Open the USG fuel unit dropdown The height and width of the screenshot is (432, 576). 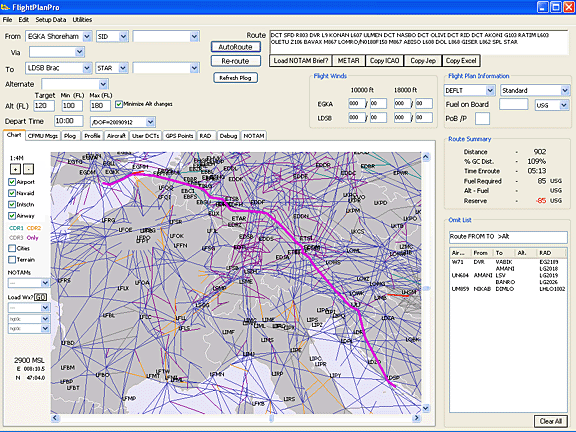click(564, 105)
